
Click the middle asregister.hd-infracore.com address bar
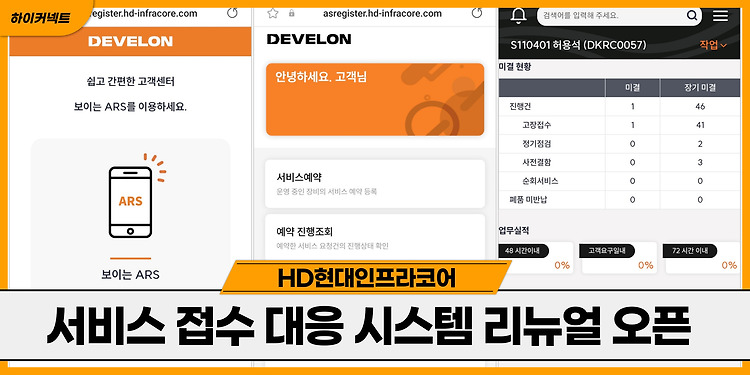click(x=382, y=13)
